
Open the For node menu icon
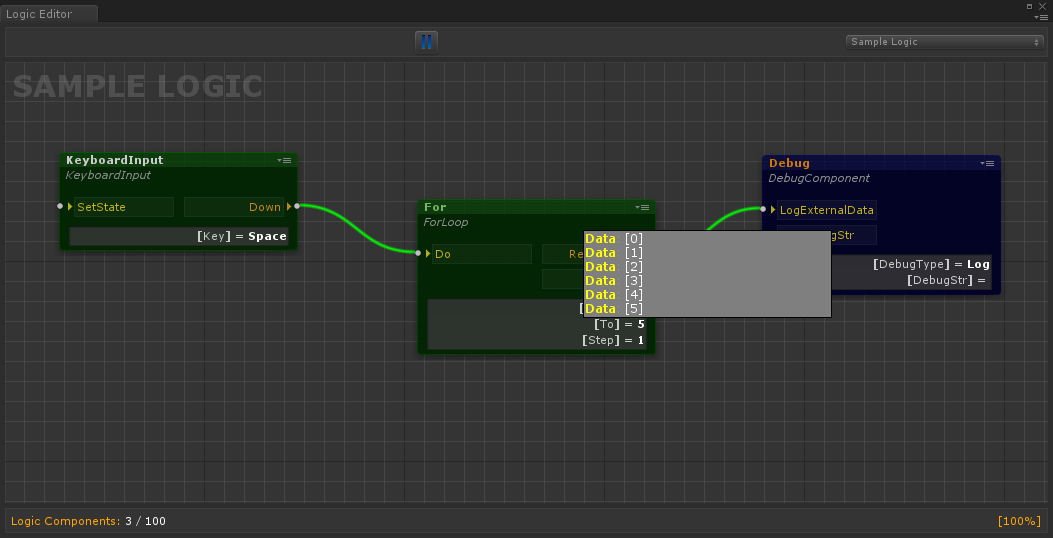[x=642, y=208]
